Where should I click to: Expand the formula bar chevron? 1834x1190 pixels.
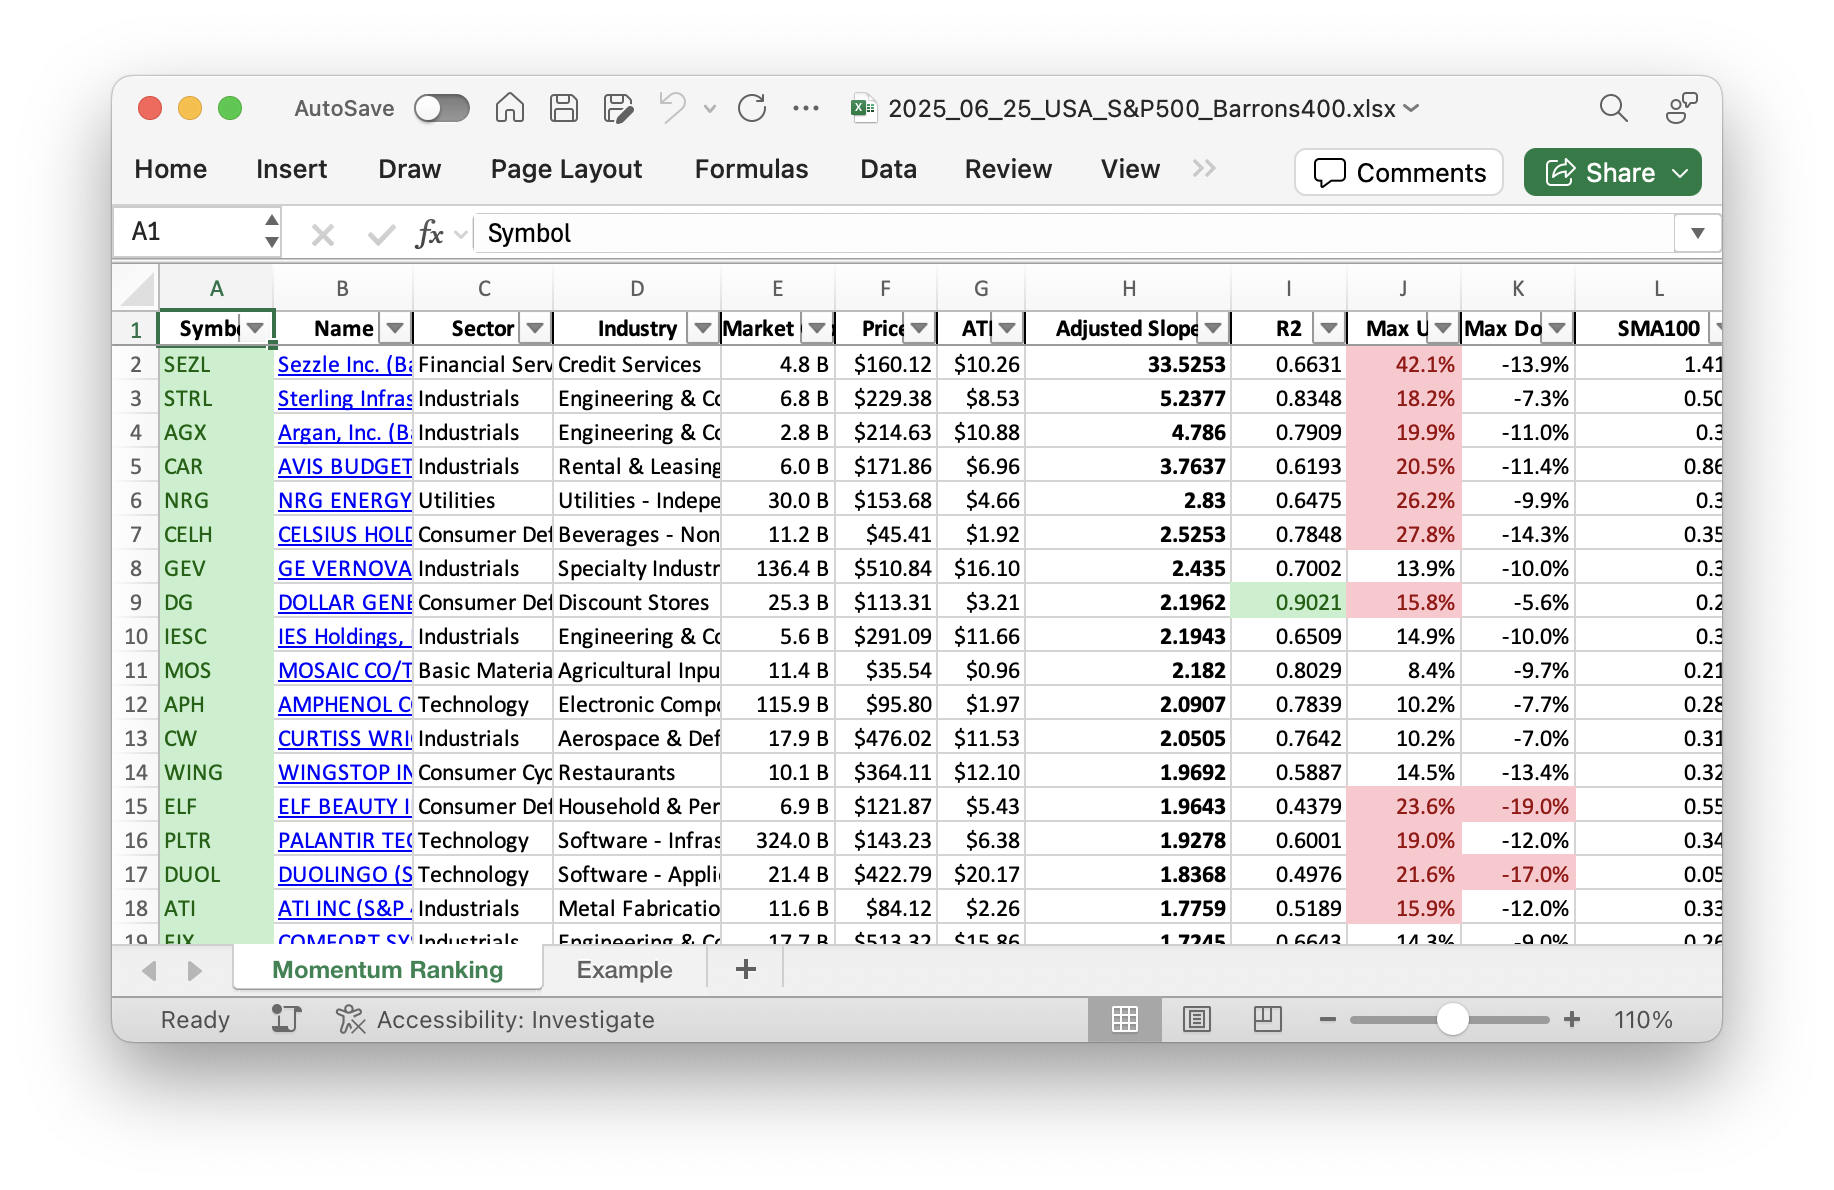[1697, 233]
